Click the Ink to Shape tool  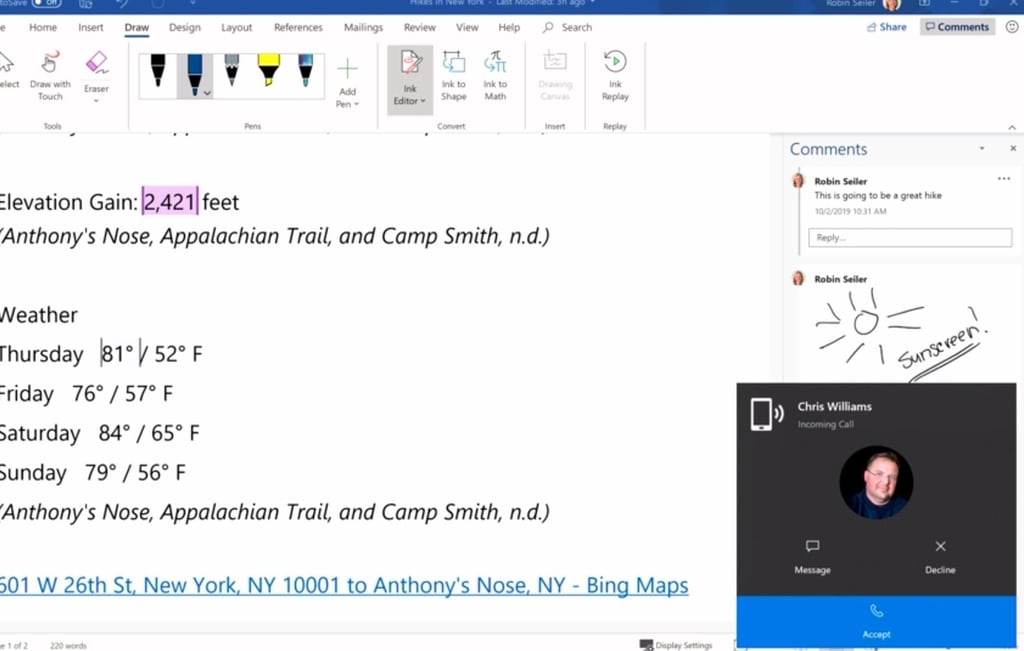click(453, 76)
